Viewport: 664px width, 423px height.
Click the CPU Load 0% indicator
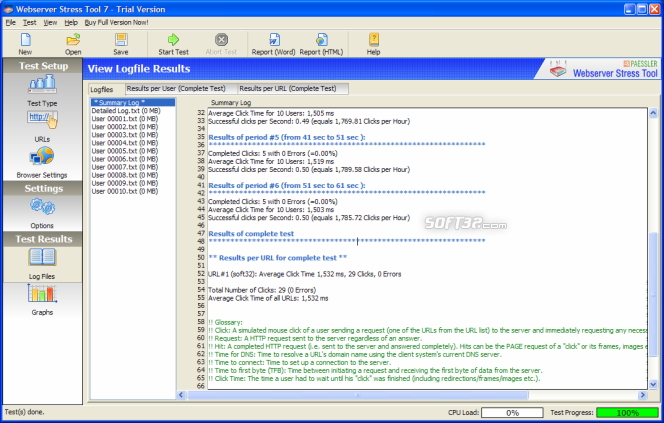[x=512, y=412]
